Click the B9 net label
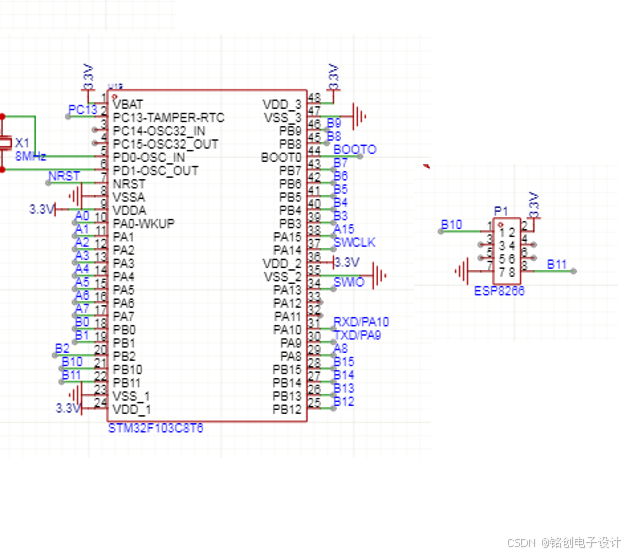 (x=334, y=123)
